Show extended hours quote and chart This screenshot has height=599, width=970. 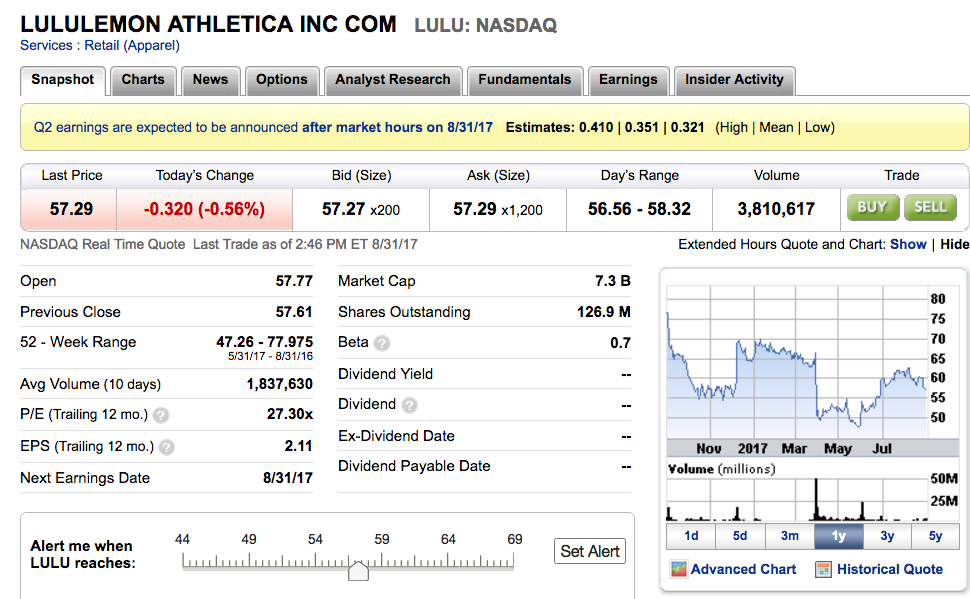point(908,244)
